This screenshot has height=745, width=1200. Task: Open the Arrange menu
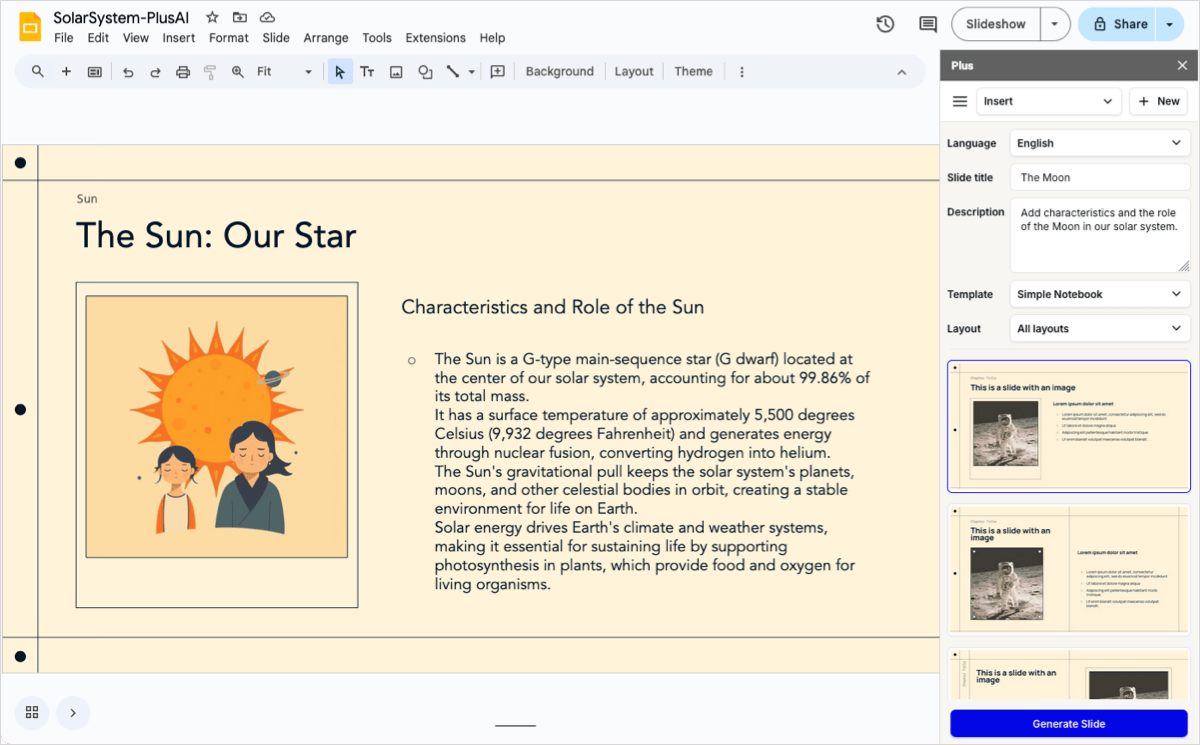click(326, 38)
